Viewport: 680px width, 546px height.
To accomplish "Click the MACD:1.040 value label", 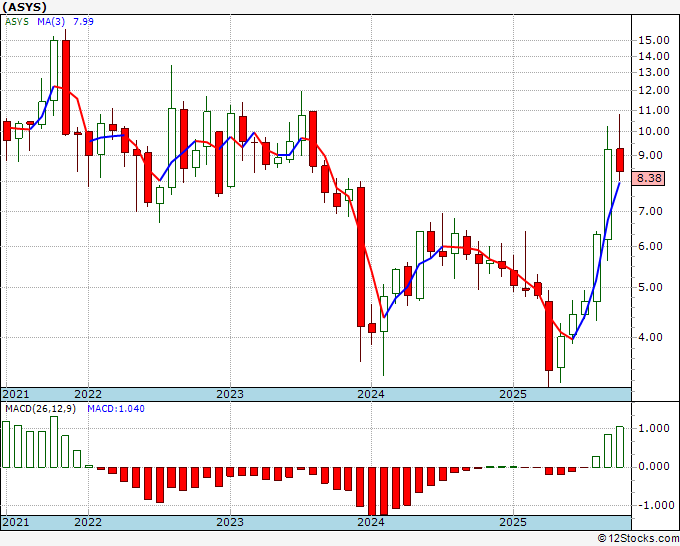I will [116, 409].
